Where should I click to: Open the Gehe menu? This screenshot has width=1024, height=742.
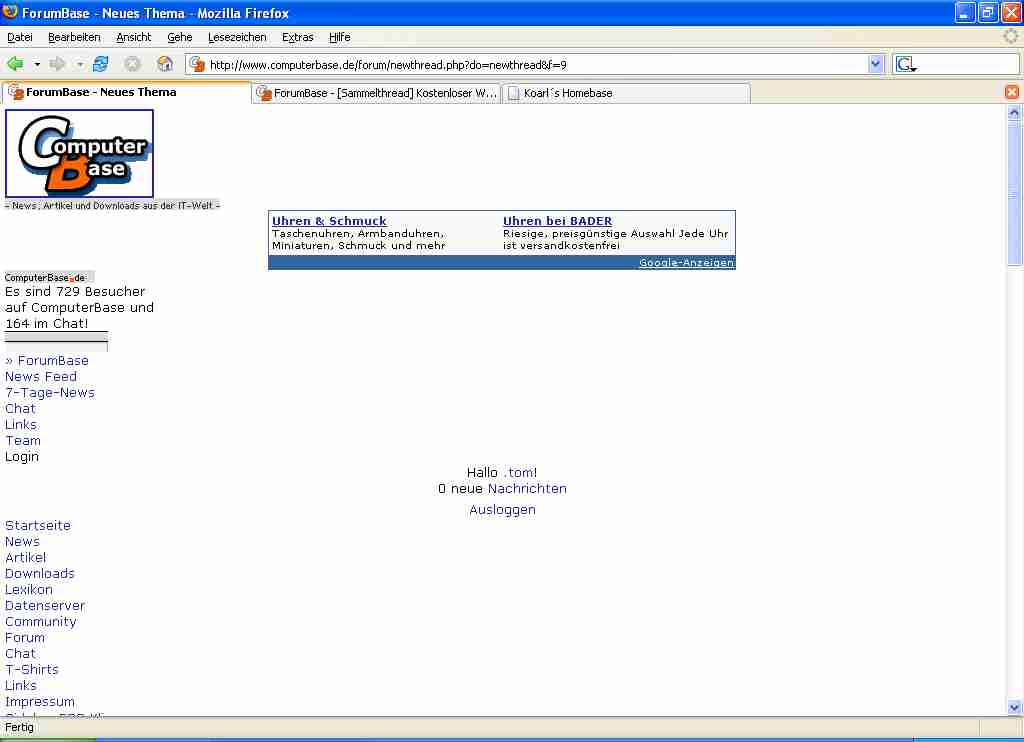[180, 37]
